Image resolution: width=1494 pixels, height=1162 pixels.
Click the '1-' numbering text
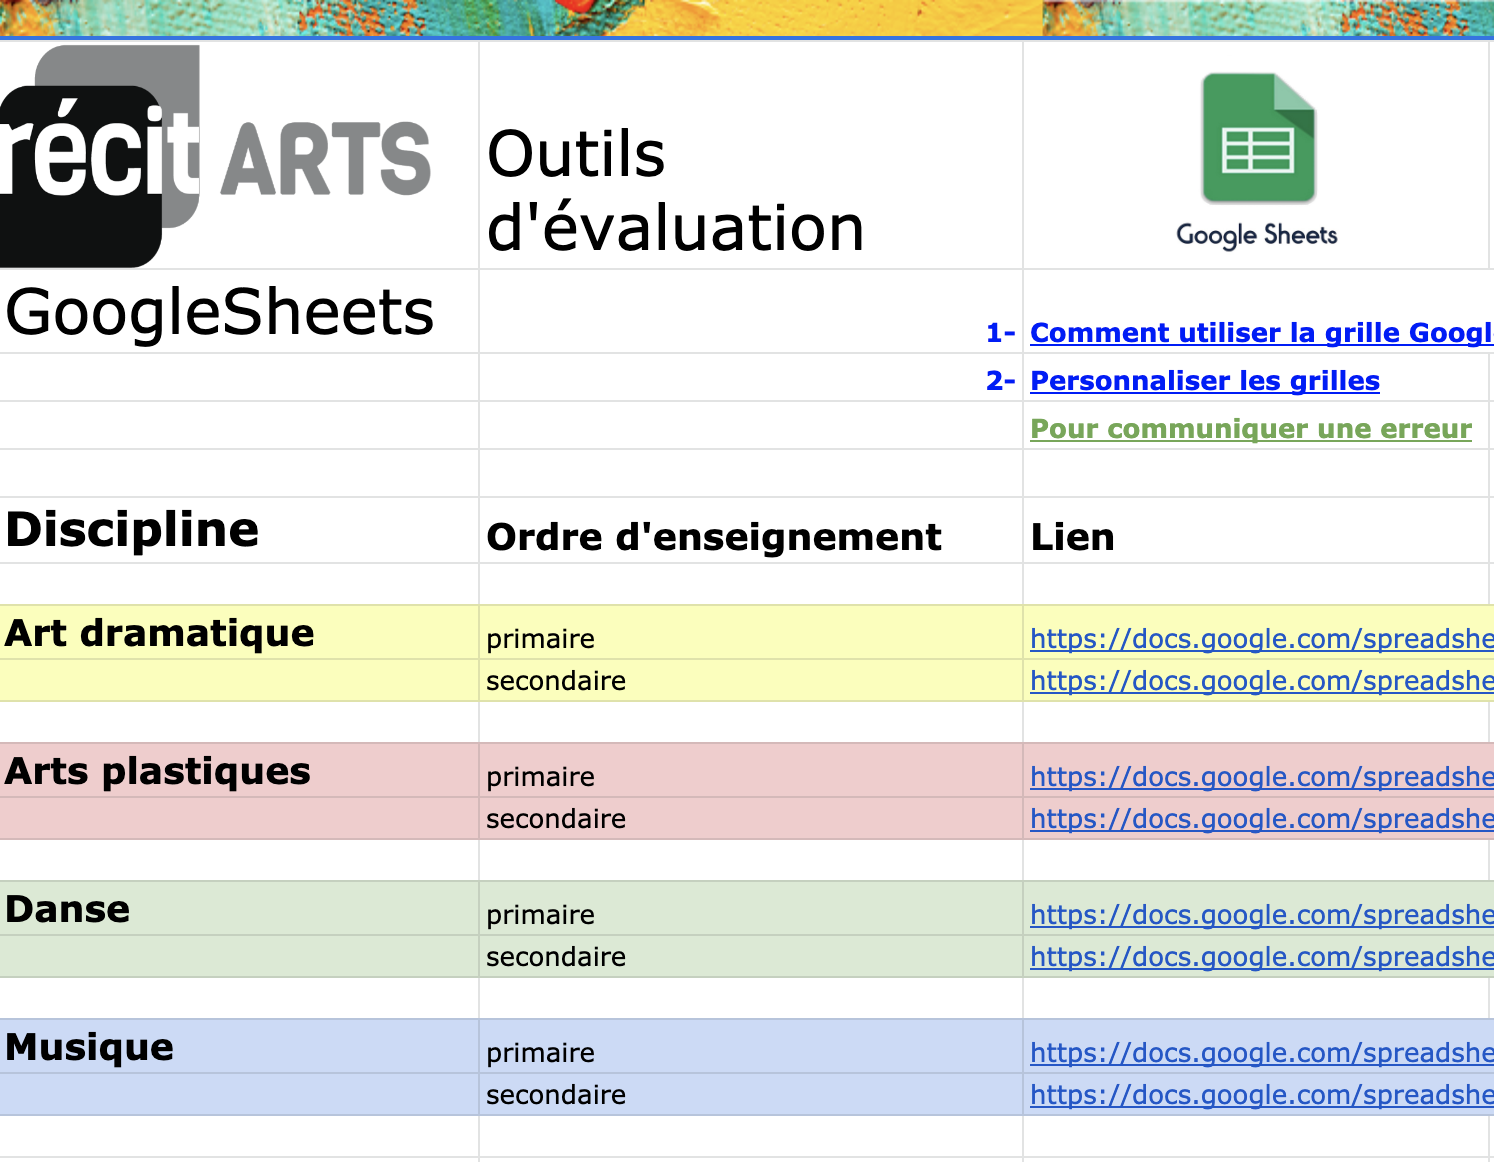[x=1001, y=333]
